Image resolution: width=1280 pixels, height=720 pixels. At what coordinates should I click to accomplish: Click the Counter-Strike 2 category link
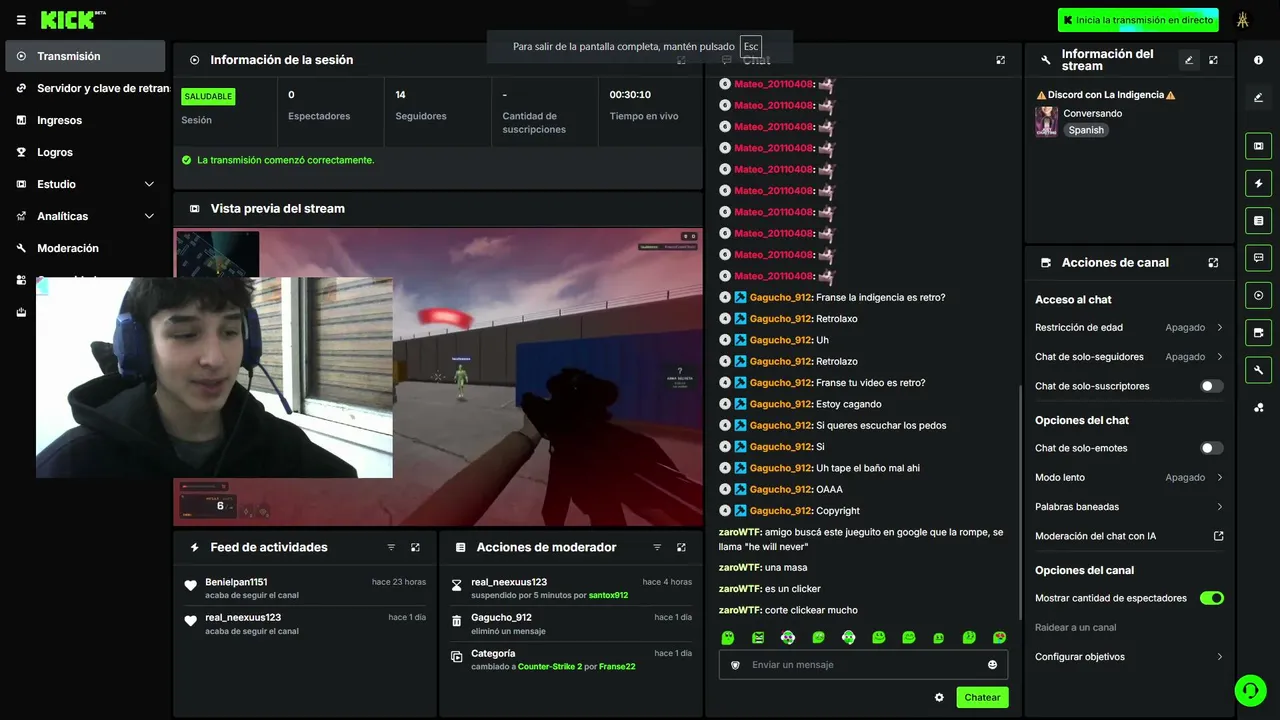click(550, 667)
